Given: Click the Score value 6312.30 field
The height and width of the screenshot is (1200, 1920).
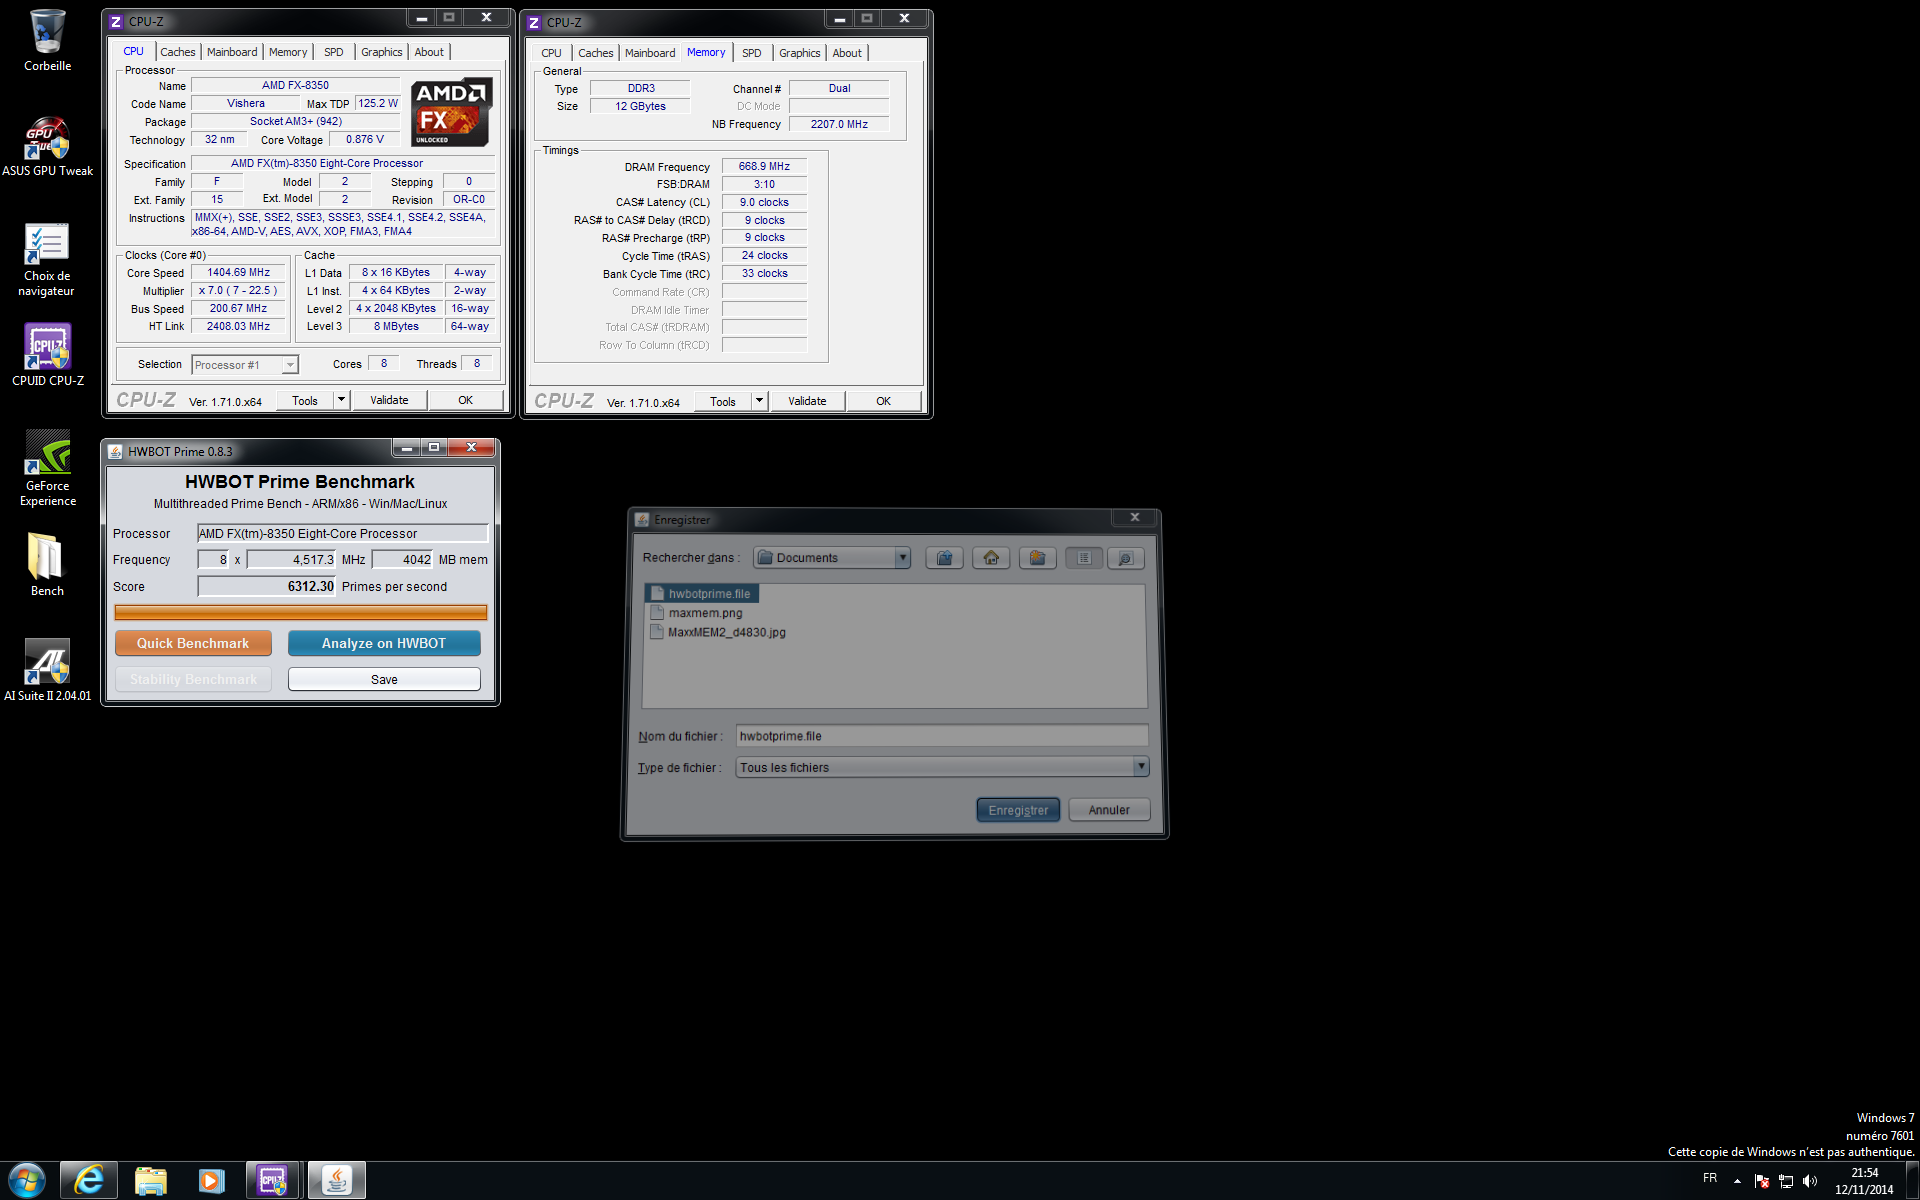Looking at the screenshot, I should (266, 586).
